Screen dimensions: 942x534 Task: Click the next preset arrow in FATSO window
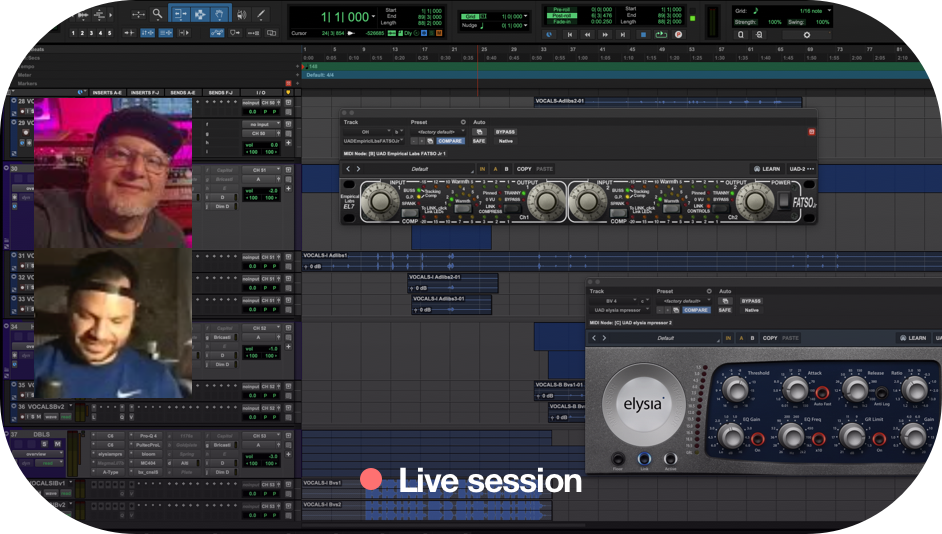[359, 169]
